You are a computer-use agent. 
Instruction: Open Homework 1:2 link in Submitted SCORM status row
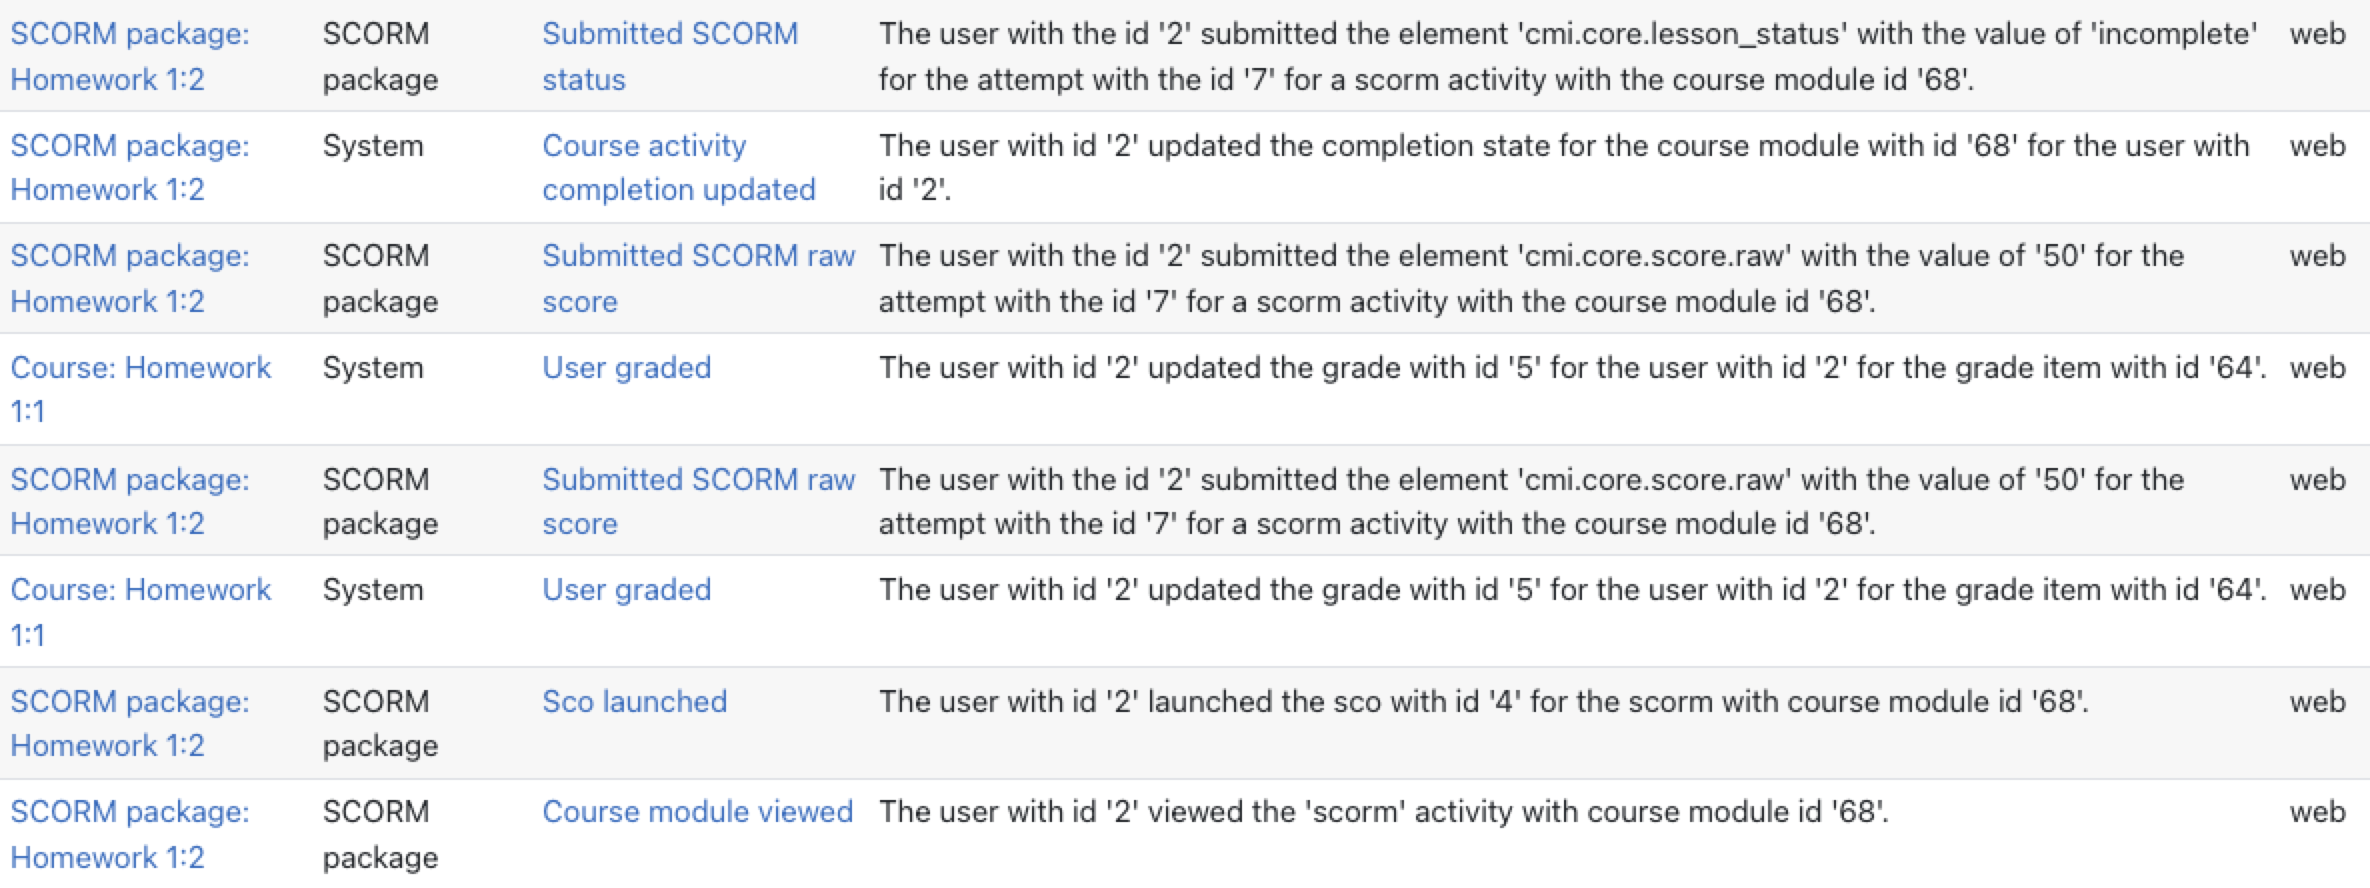[130, 56]
